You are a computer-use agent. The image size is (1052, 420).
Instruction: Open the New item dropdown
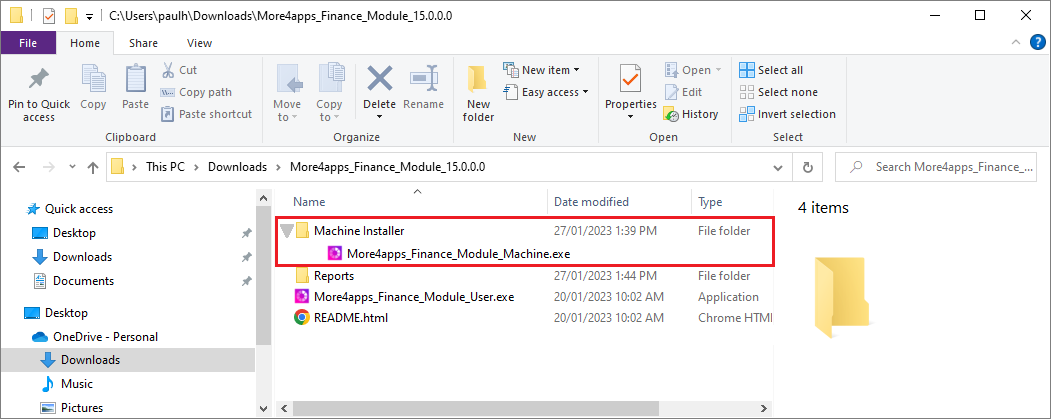pyautogui.click(x=541, y=70)
